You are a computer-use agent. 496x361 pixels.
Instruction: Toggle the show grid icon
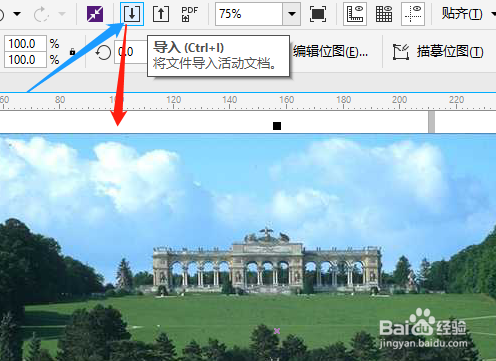tap(384, 14)
